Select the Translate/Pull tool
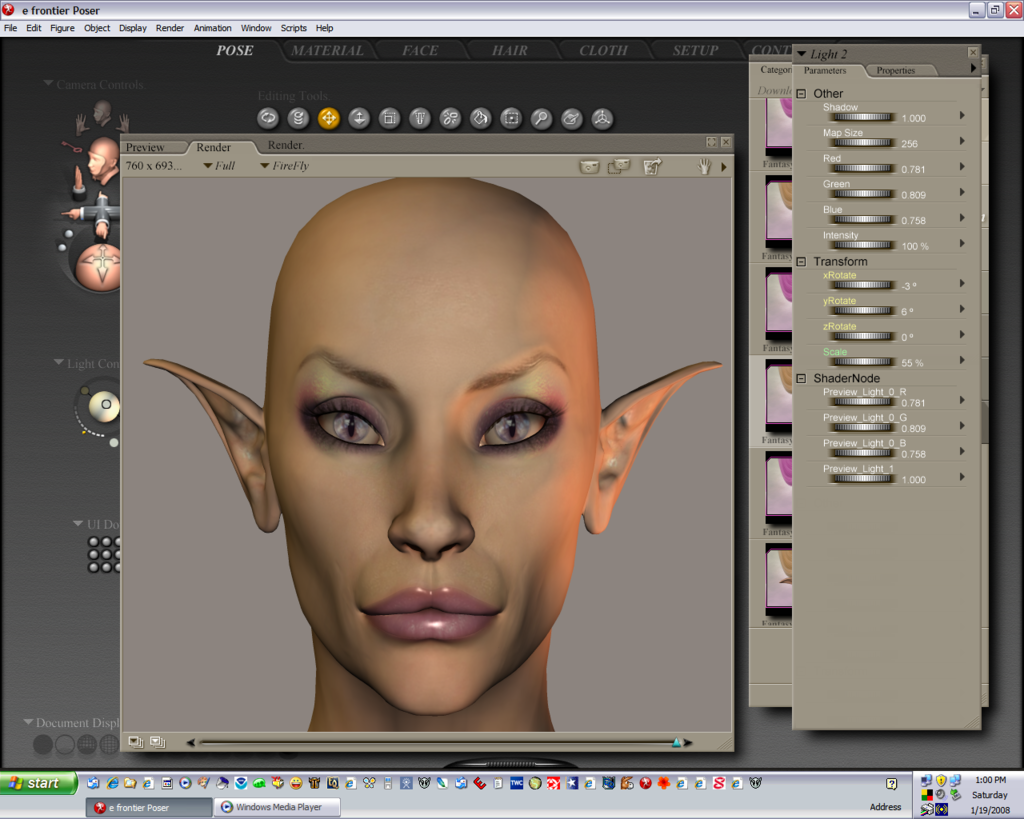This screenshot has width=1024, height=819. 329,119
